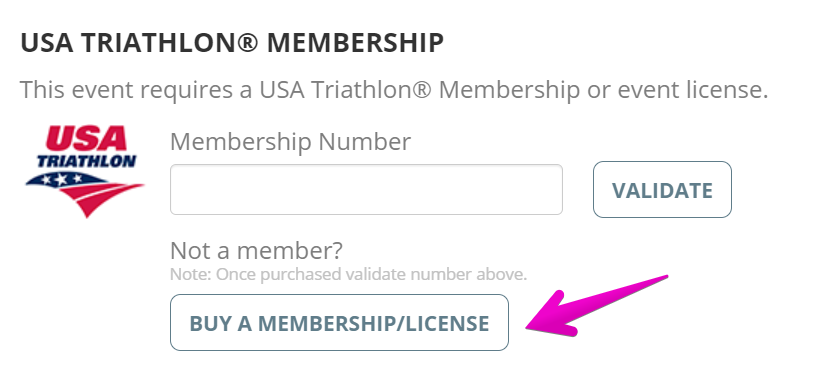Click the 'This event requires' description sentence
Image resolution: width=836 pixels, height=374 pixels.
click(394, 90)
